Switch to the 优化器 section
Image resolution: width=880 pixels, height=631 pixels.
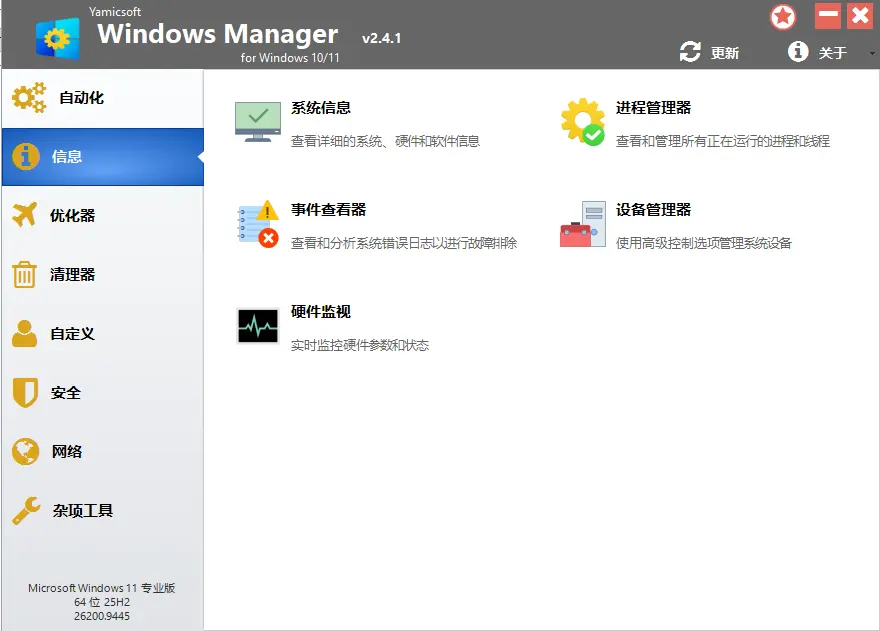103,215
